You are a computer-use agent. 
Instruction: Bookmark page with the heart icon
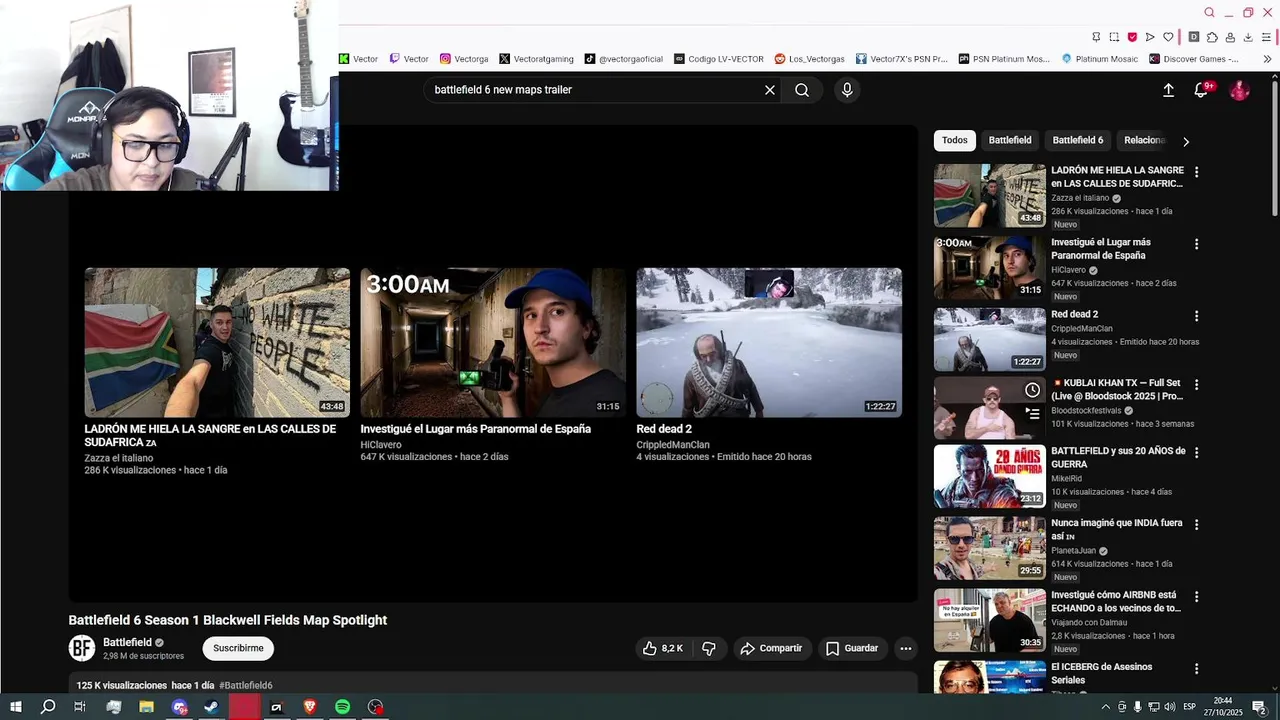[1168, 37]
